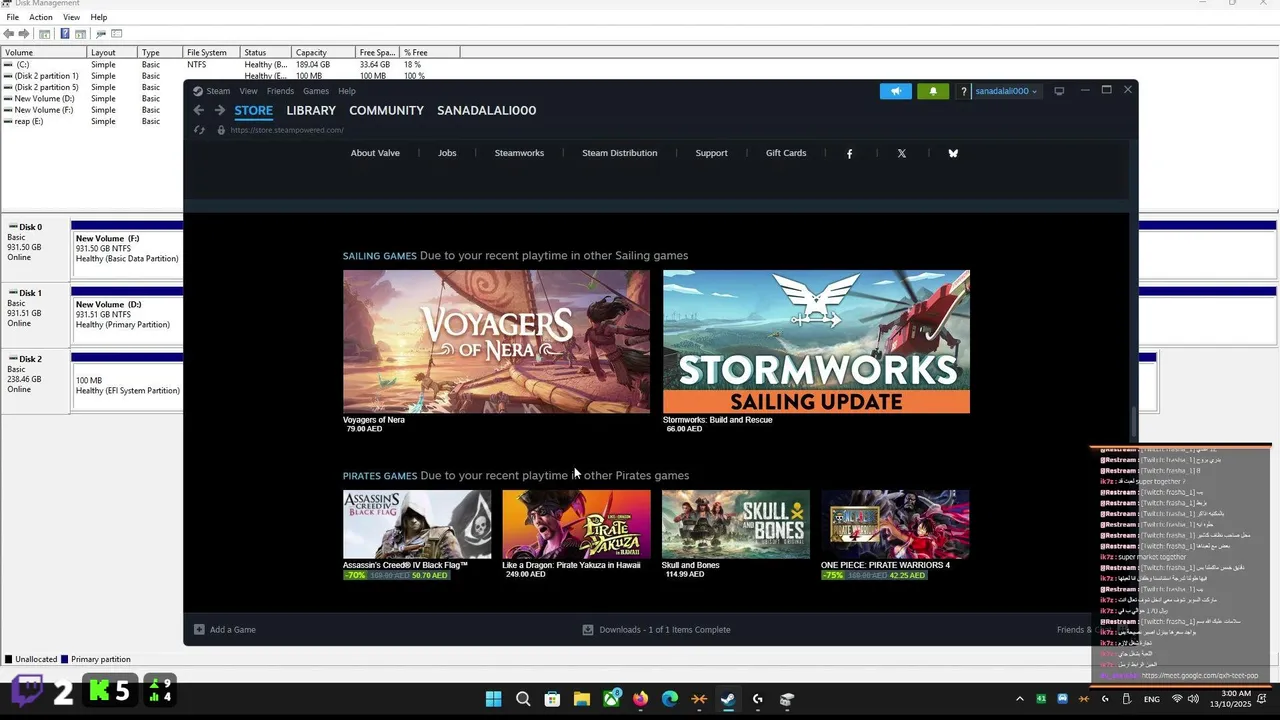Show hidden system tray icons chevron

click(1019, 699)
